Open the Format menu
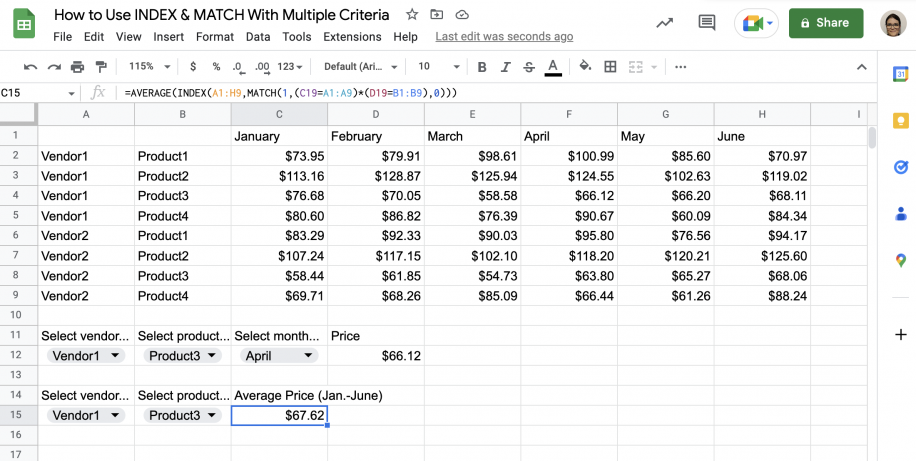The width and height of the screenshot is (916, 461). [215, 37]
